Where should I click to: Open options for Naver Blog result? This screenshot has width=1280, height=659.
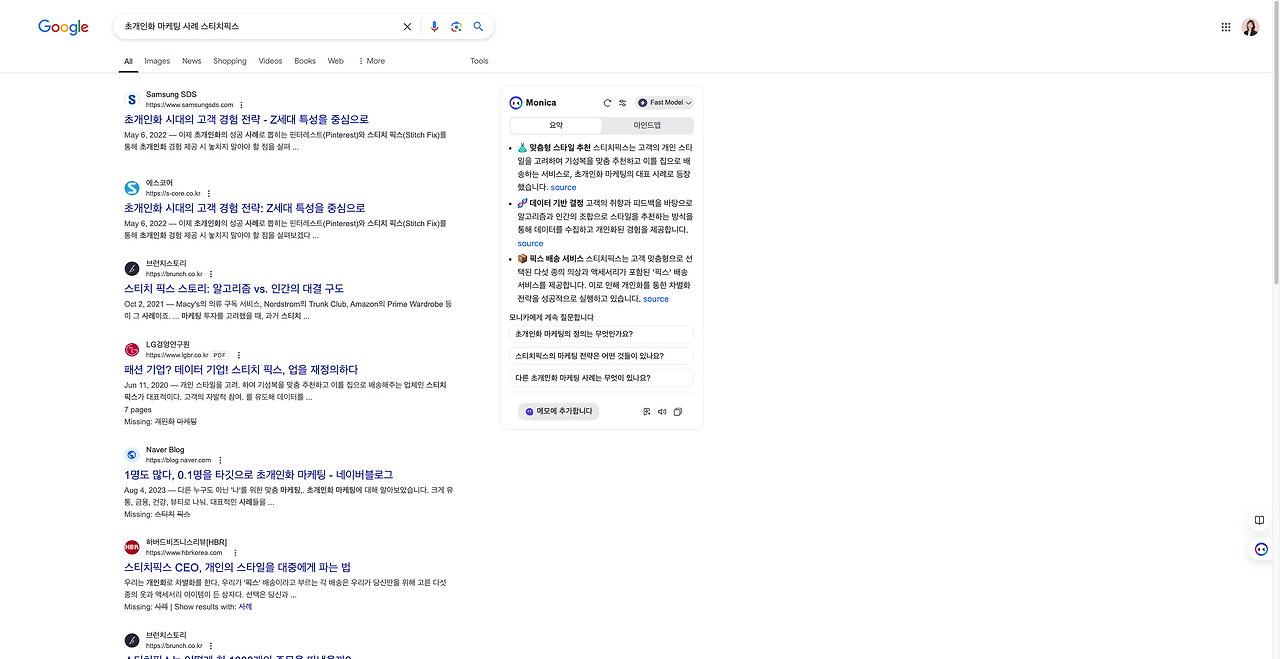point(220,460)
